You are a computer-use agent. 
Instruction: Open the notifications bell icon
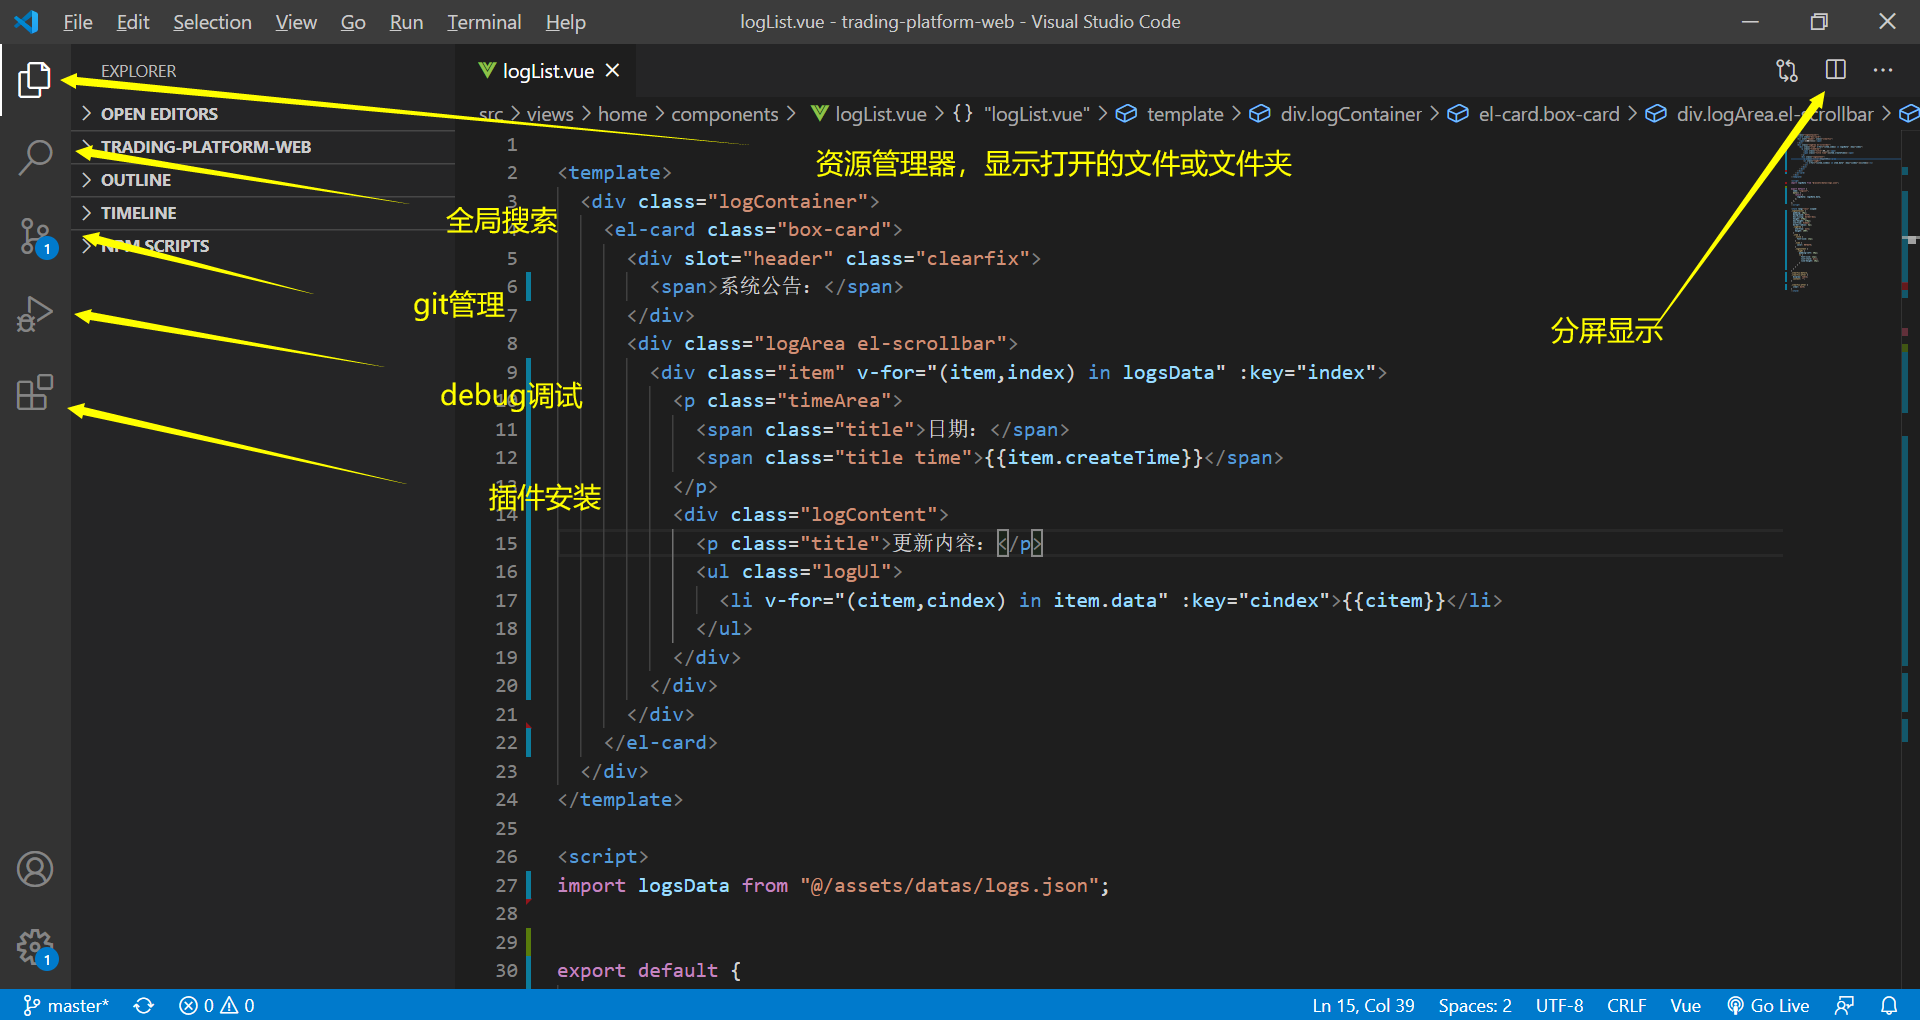pos(1889,1005)
